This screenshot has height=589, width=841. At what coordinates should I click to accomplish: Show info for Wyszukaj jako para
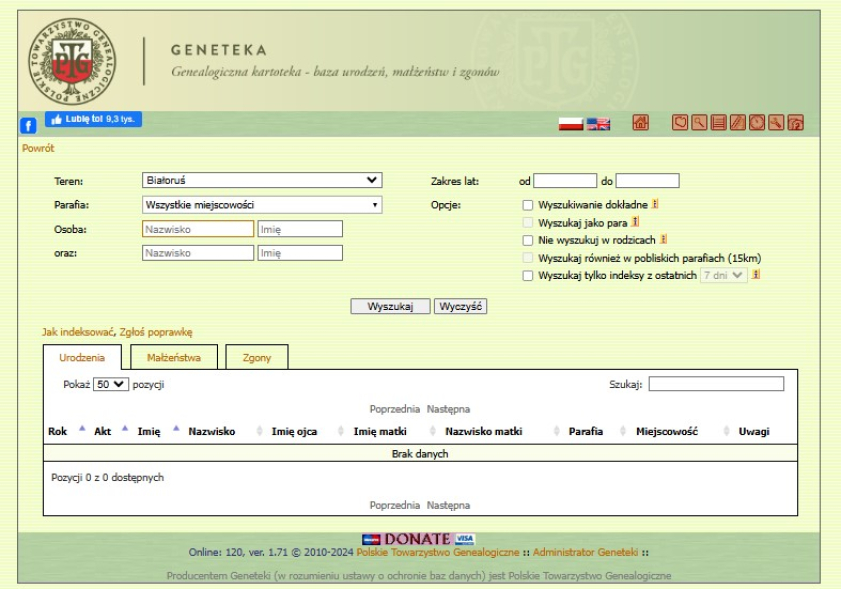635,222
